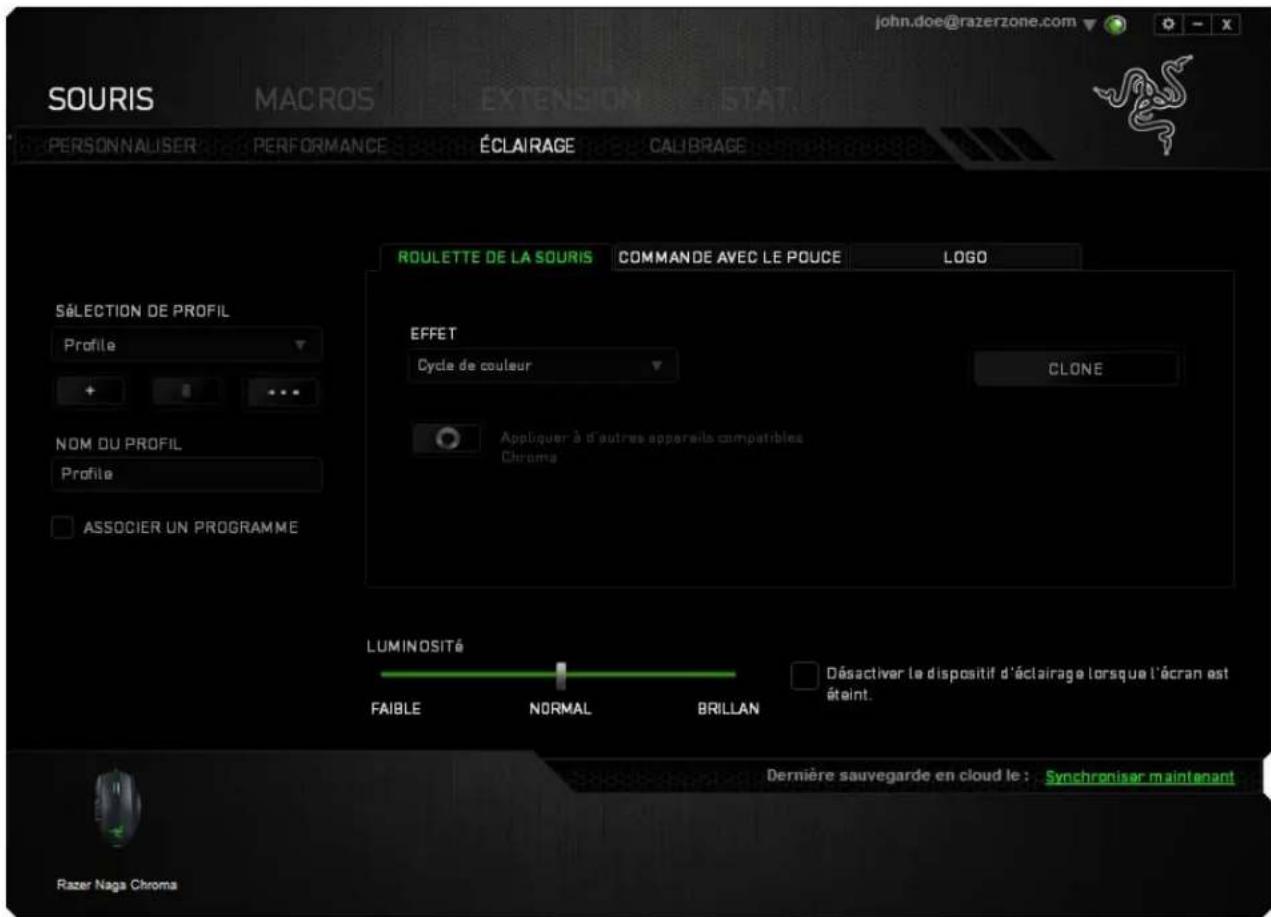This screenshot has height=917, width=1271.
Task: Enable Désactiver le dispositif d'éclairage checkbox
Action: (804, 676)
